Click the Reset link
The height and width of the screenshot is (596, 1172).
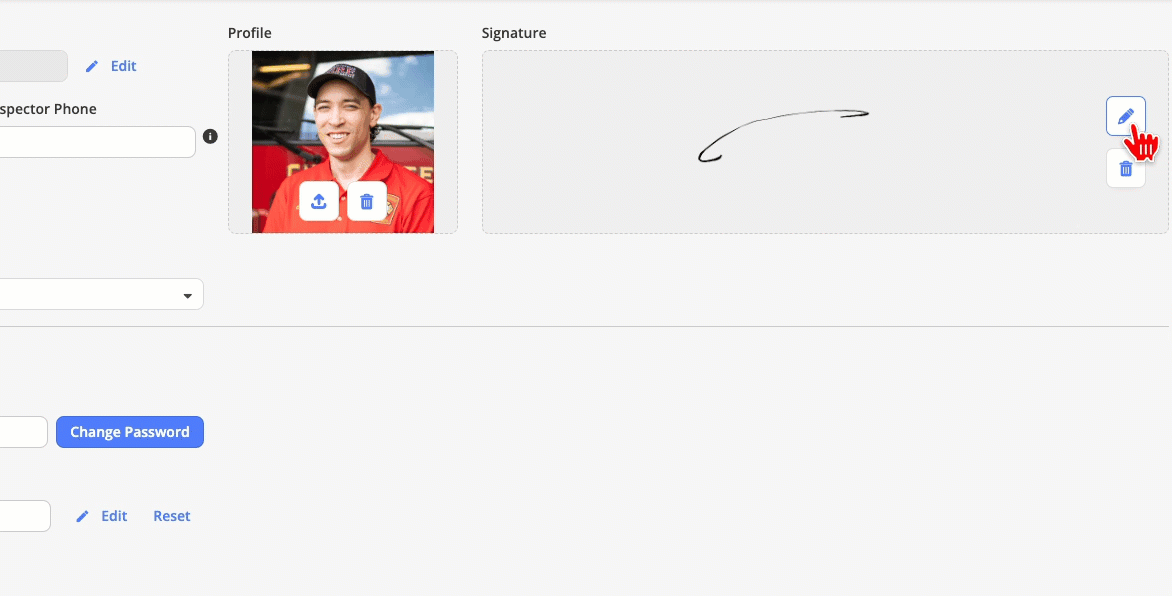point(172,516)
